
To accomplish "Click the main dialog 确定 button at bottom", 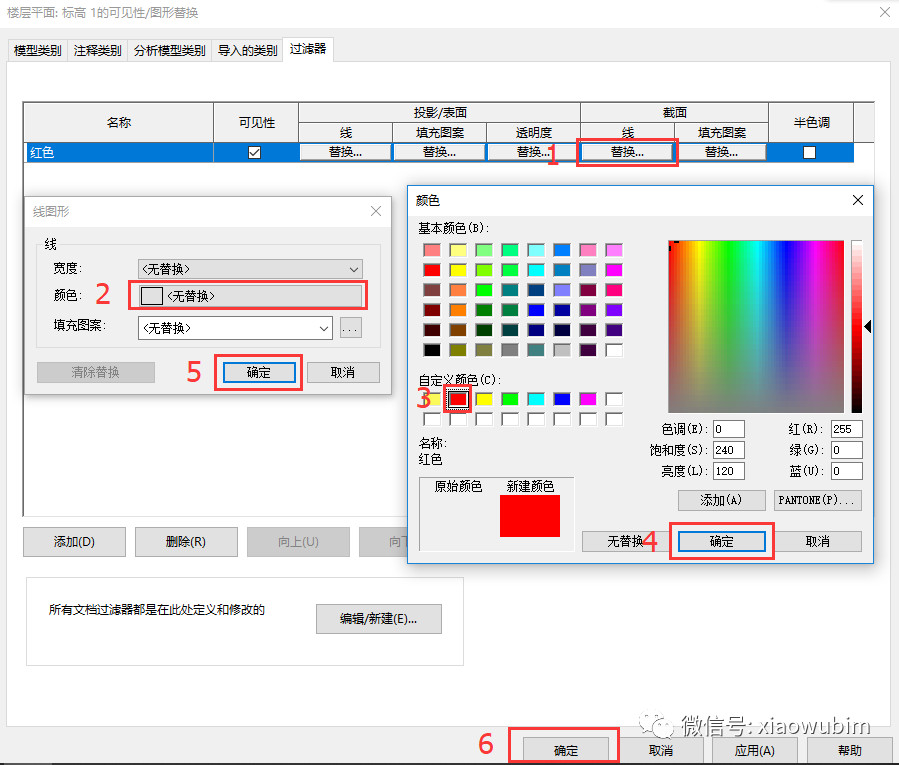I will click(566, 750).
